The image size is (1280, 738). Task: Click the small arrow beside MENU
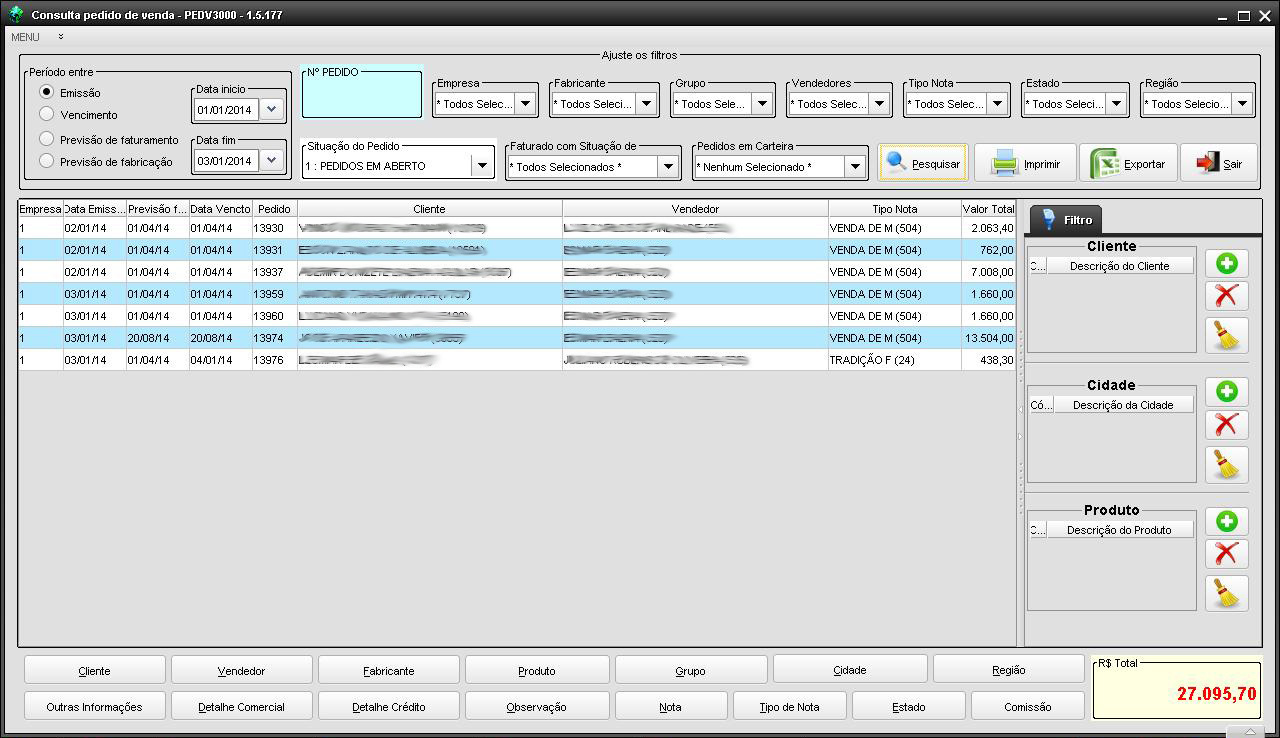61,37
